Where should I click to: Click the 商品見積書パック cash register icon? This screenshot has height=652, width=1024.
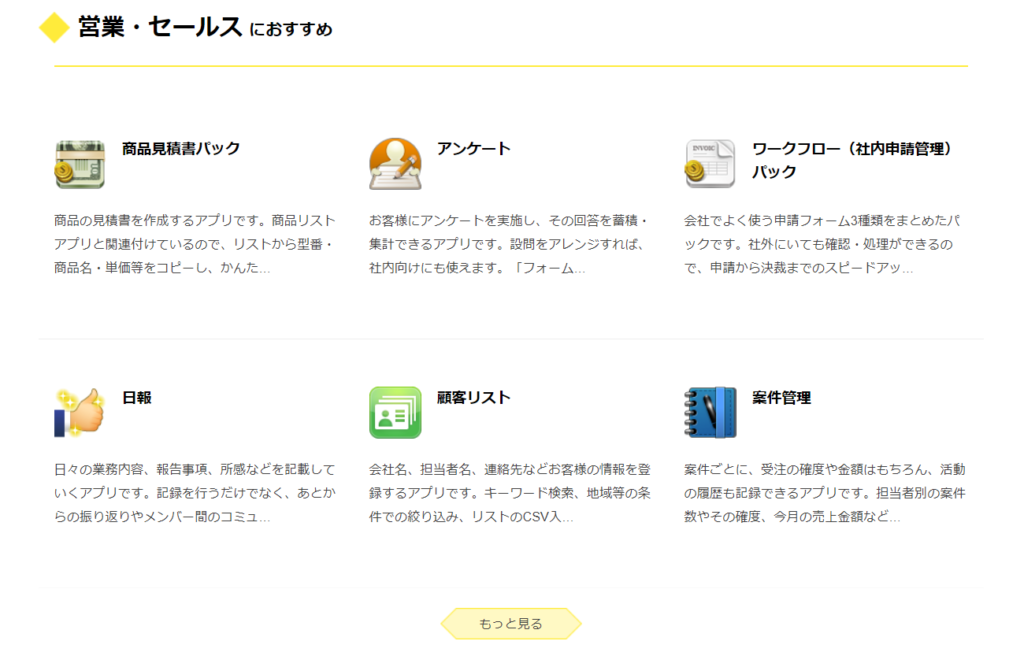pyautogui.click(x=78, y=162)
